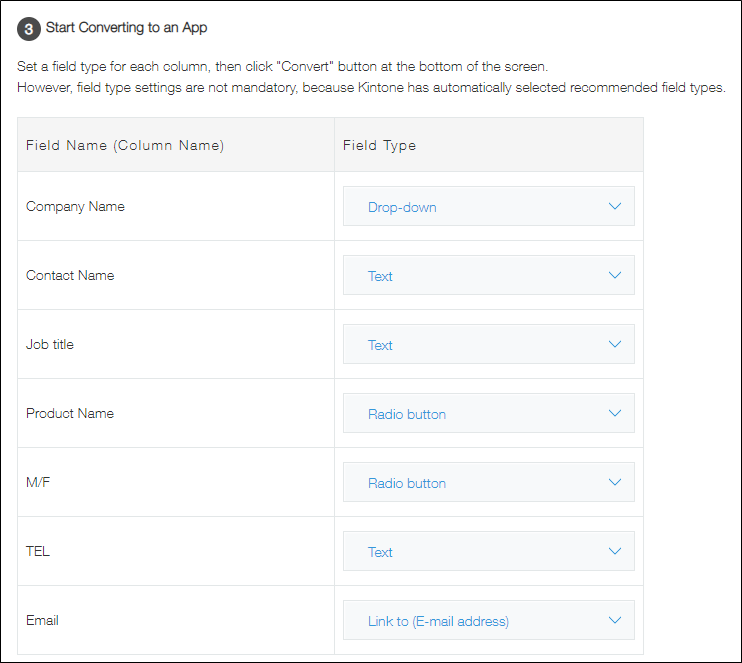Viewport: 742px width, 663px height.
Task: Select the Company Name row label
Action: coord(75,207)
